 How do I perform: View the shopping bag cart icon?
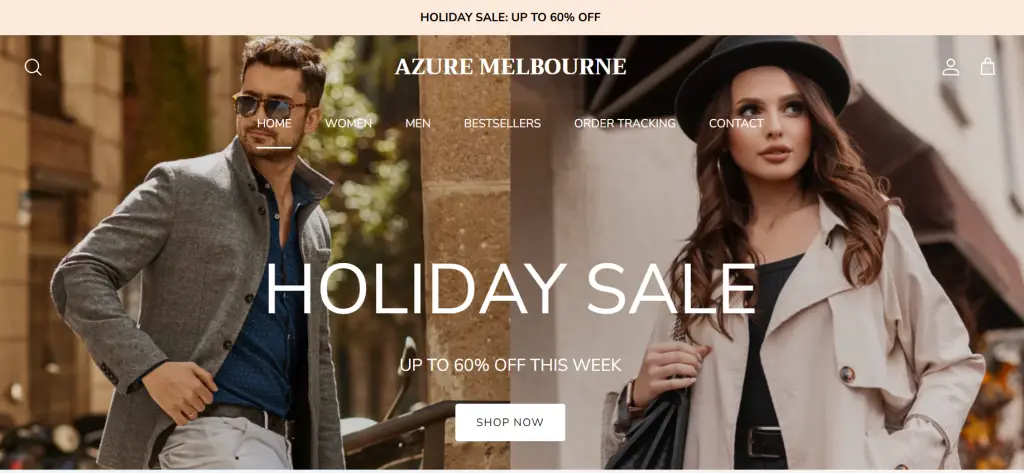[987, 66]
